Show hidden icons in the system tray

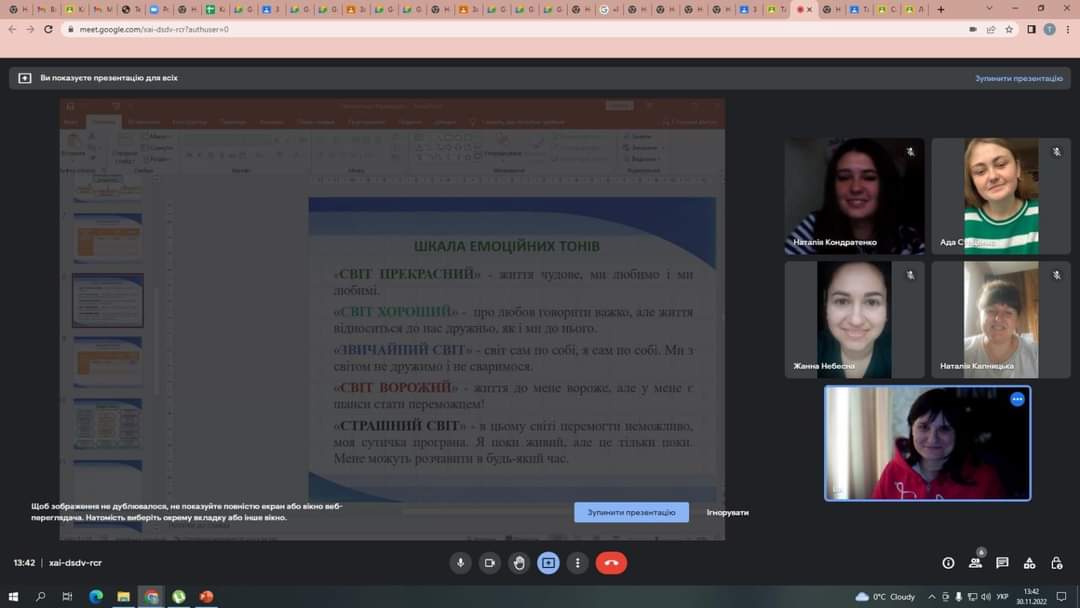(x=930, y=597)
